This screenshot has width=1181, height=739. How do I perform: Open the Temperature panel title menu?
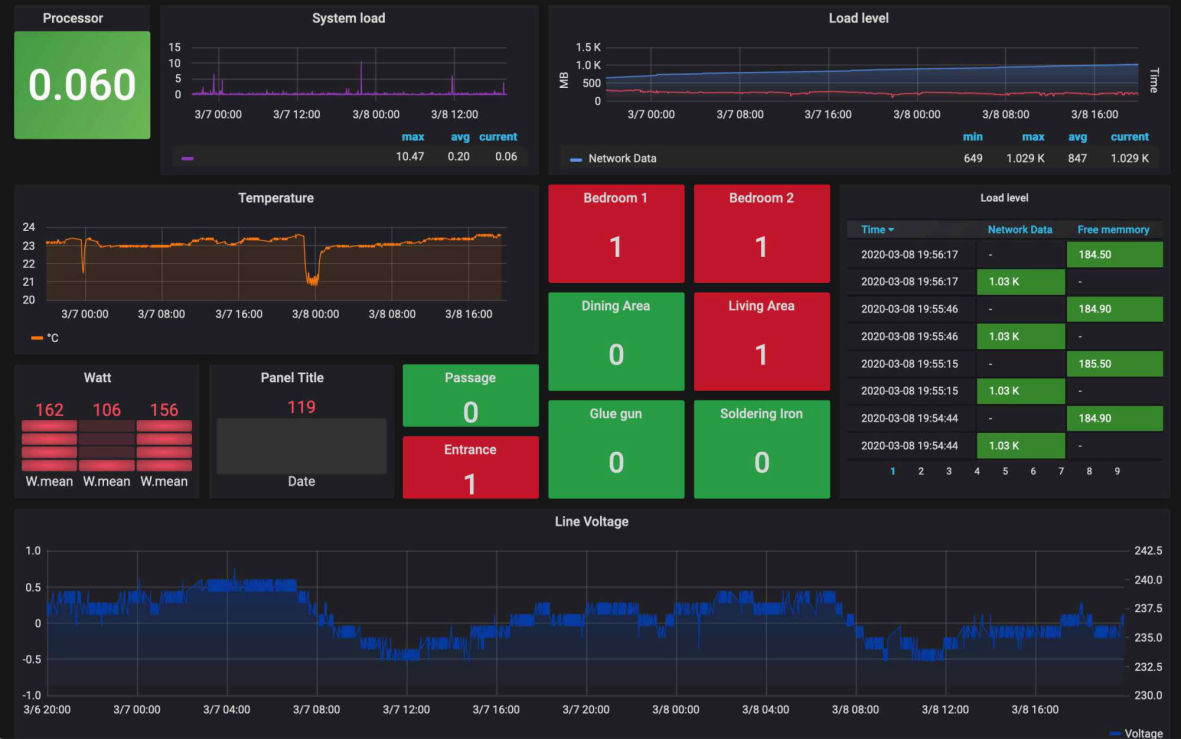pos(276,197)
